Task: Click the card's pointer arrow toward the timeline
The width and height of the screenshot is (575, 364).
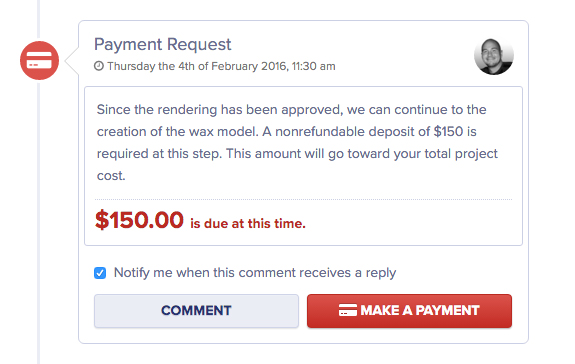Action: point(72,61)
